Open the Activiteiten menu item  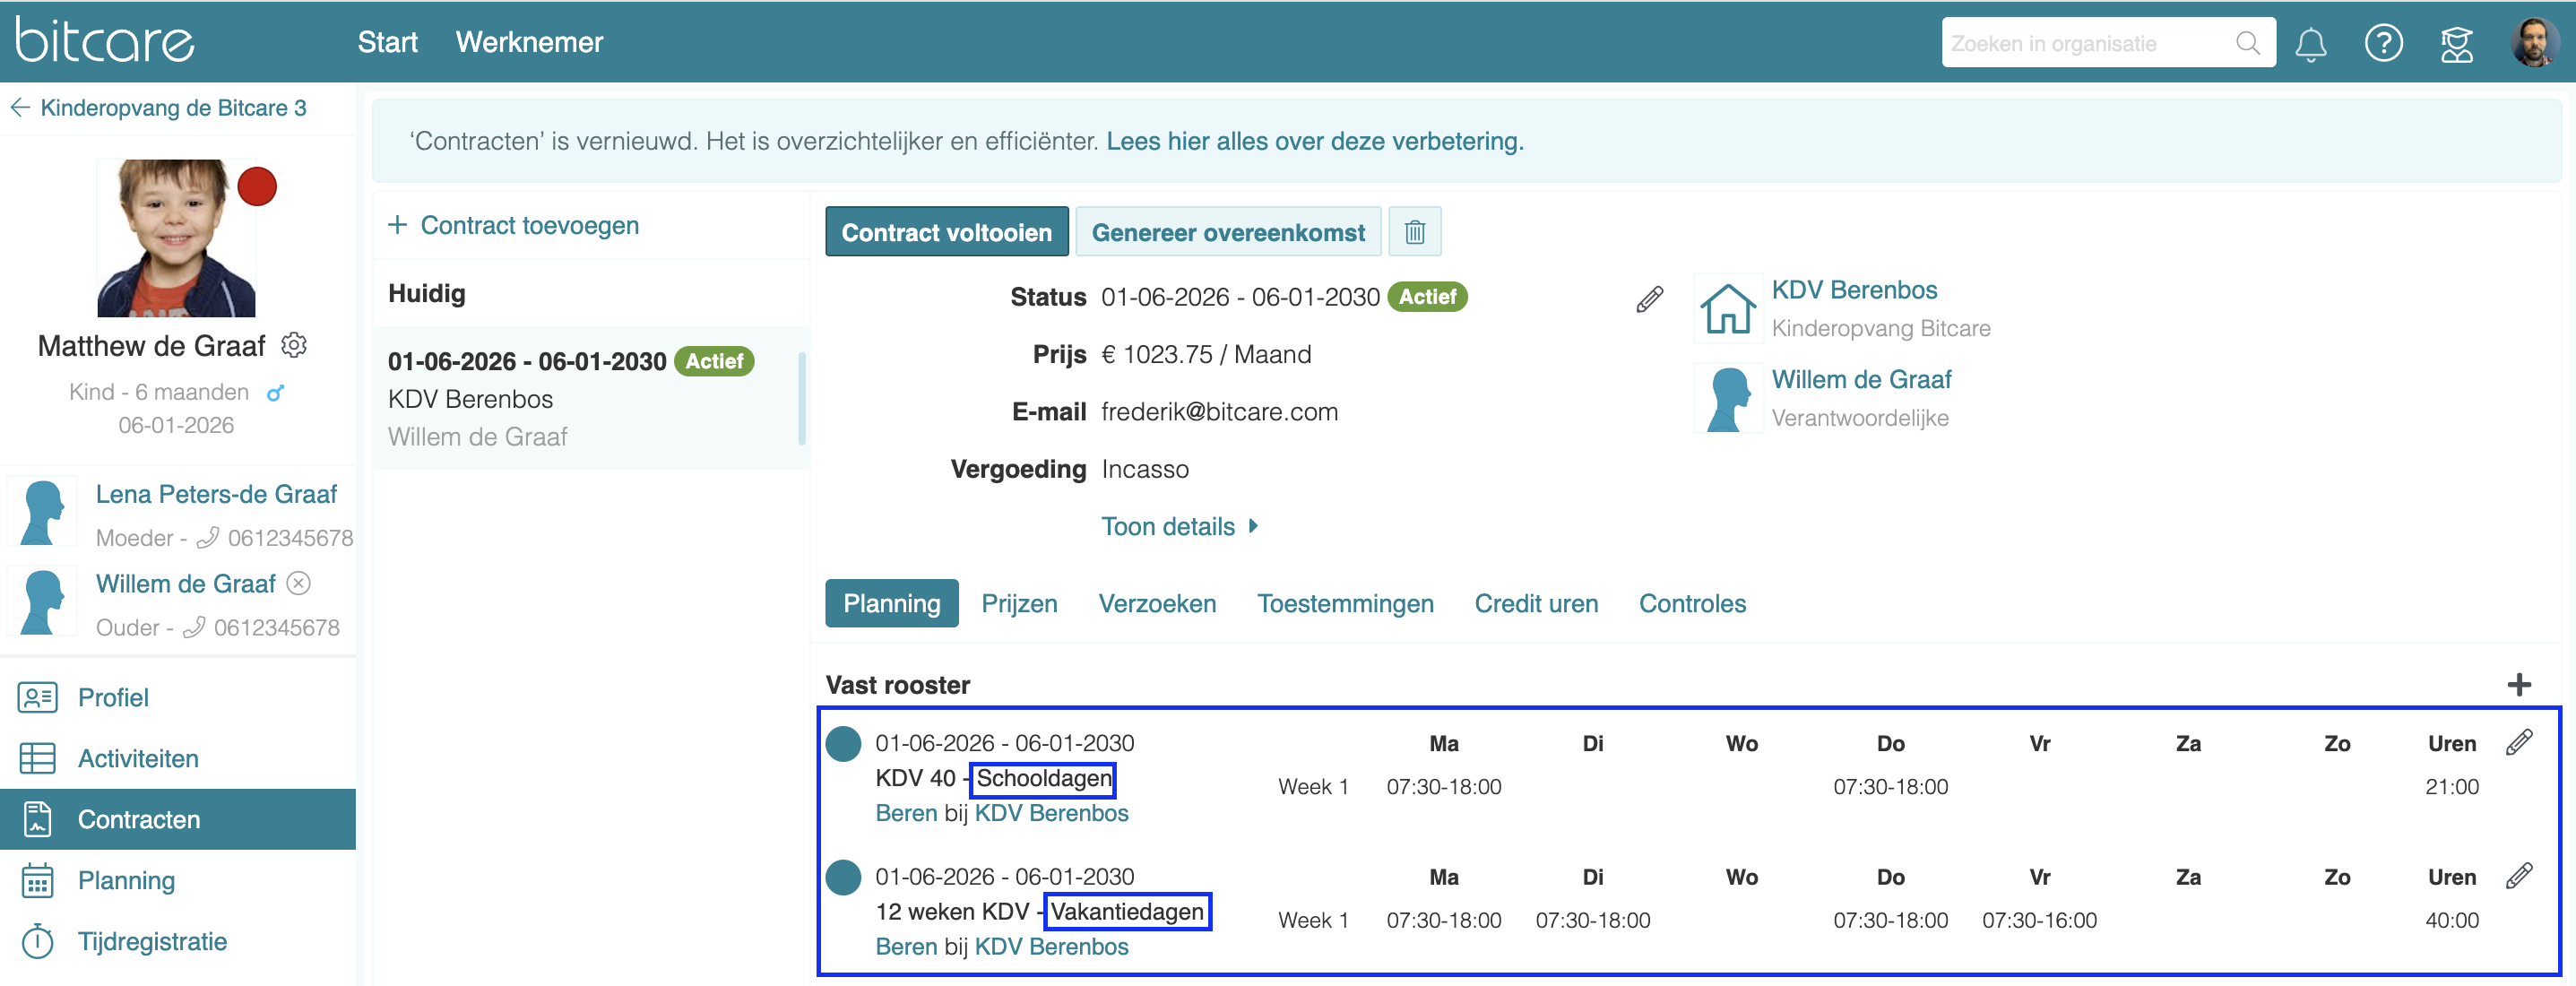tap(178, 758)
